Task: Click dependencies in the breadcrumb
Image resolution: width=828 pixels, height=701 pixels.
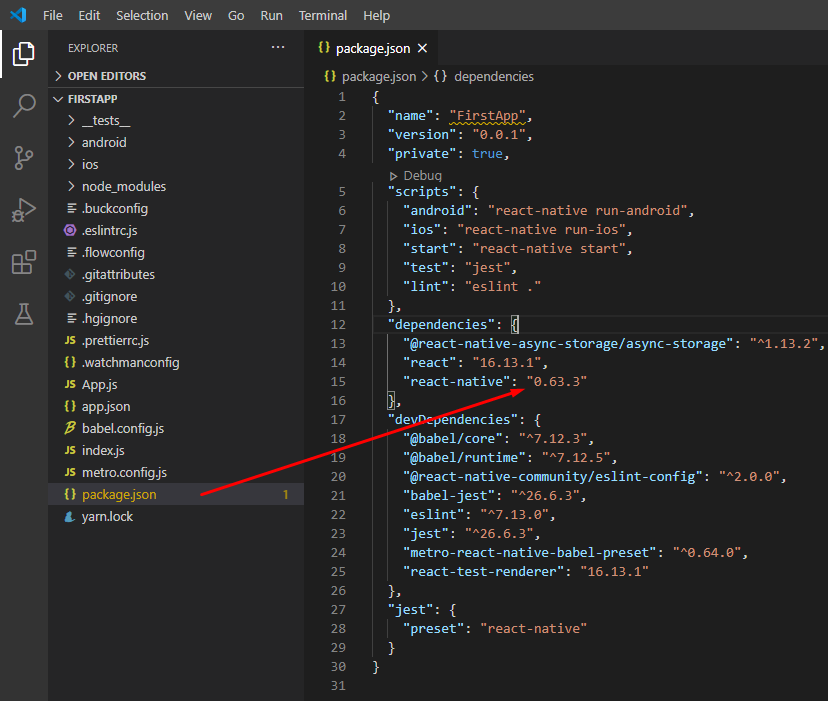Action: [x=494, y=77]
